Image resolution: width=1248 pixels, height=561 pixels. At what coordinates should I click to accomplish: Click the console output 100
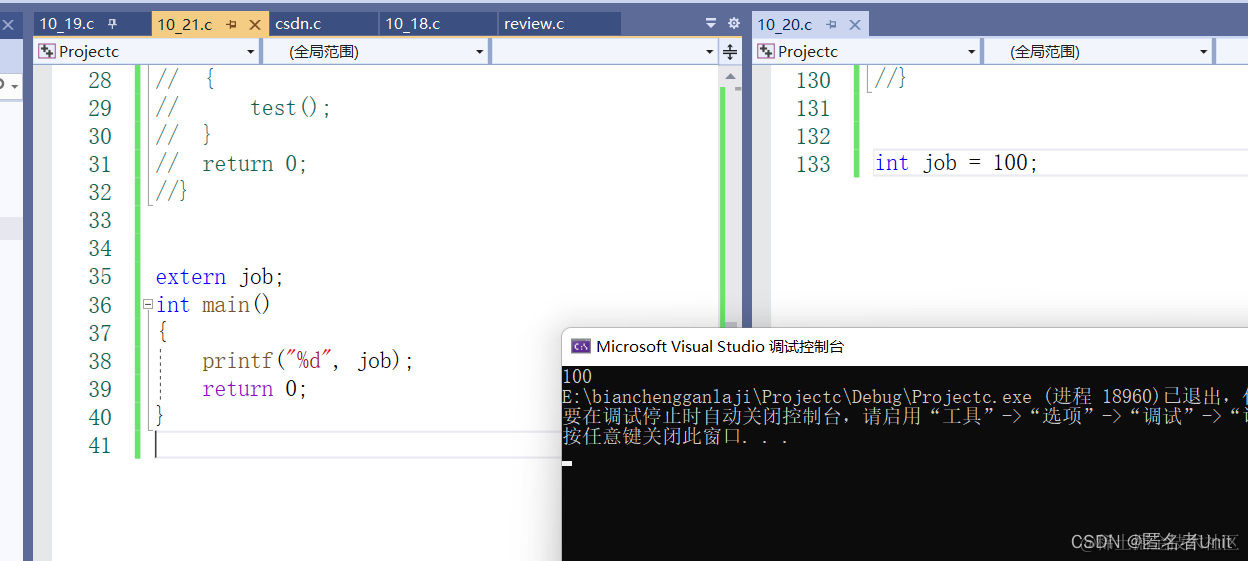click(x=577, y=377)
